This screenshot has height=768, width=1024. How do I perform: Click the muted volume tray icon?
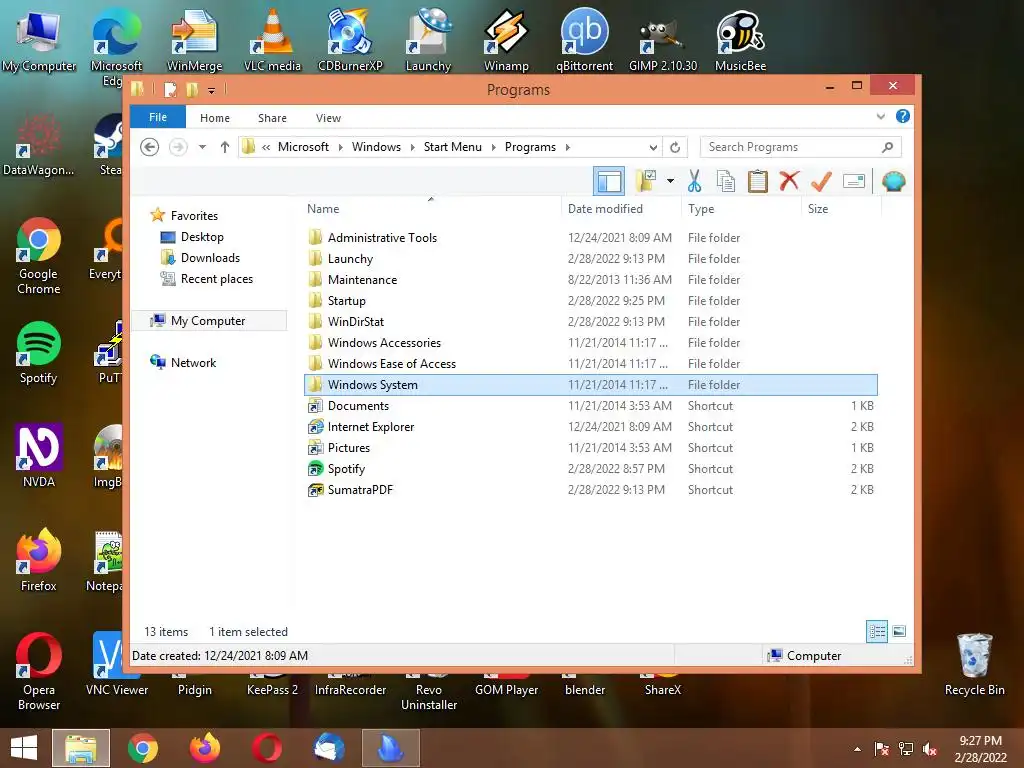click(x=930, y=749)
